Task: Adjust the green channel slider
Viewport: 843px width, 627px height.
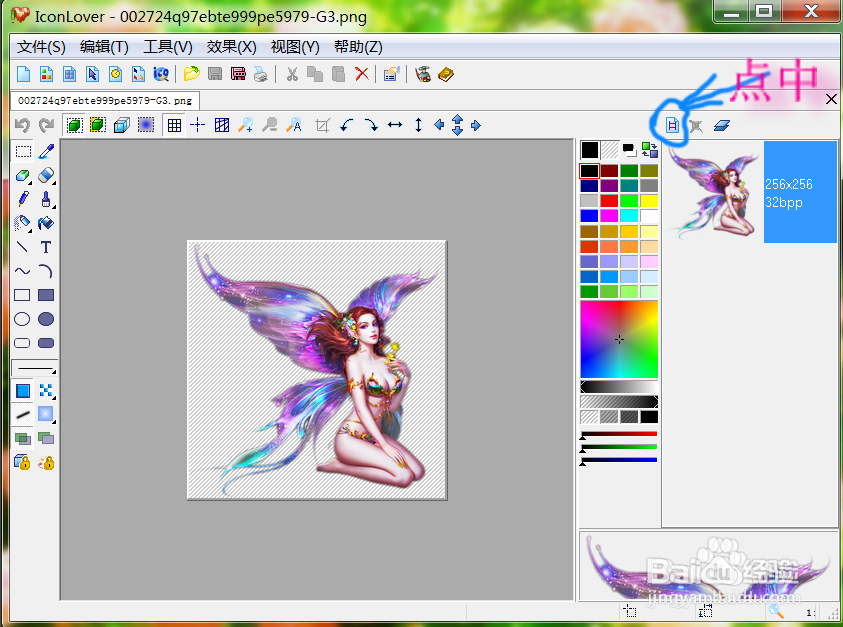Action: coord(619,447)
